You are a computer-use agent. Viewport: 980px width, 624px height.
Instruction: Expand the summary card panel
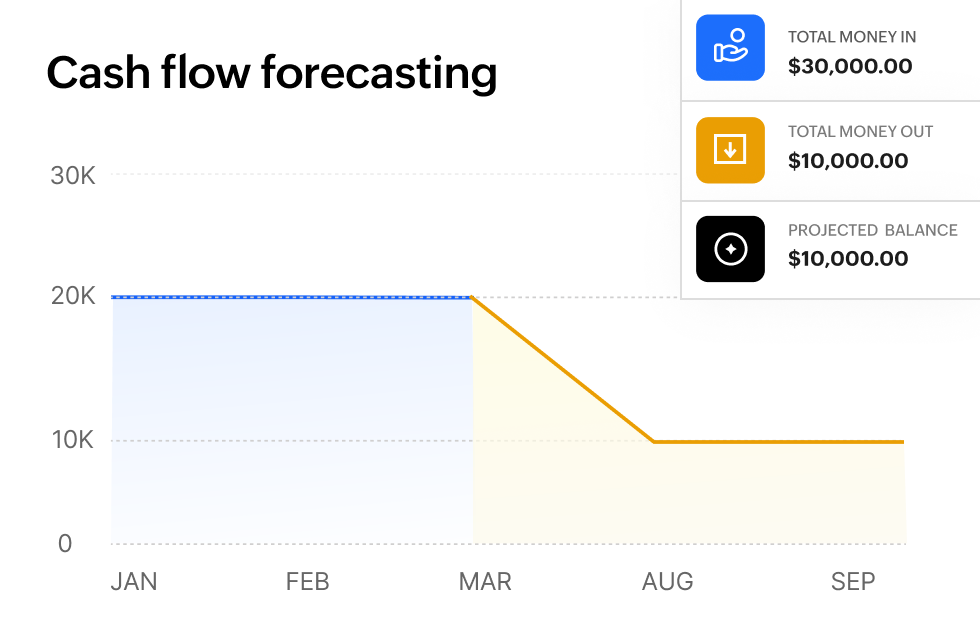tap(830, 150)
